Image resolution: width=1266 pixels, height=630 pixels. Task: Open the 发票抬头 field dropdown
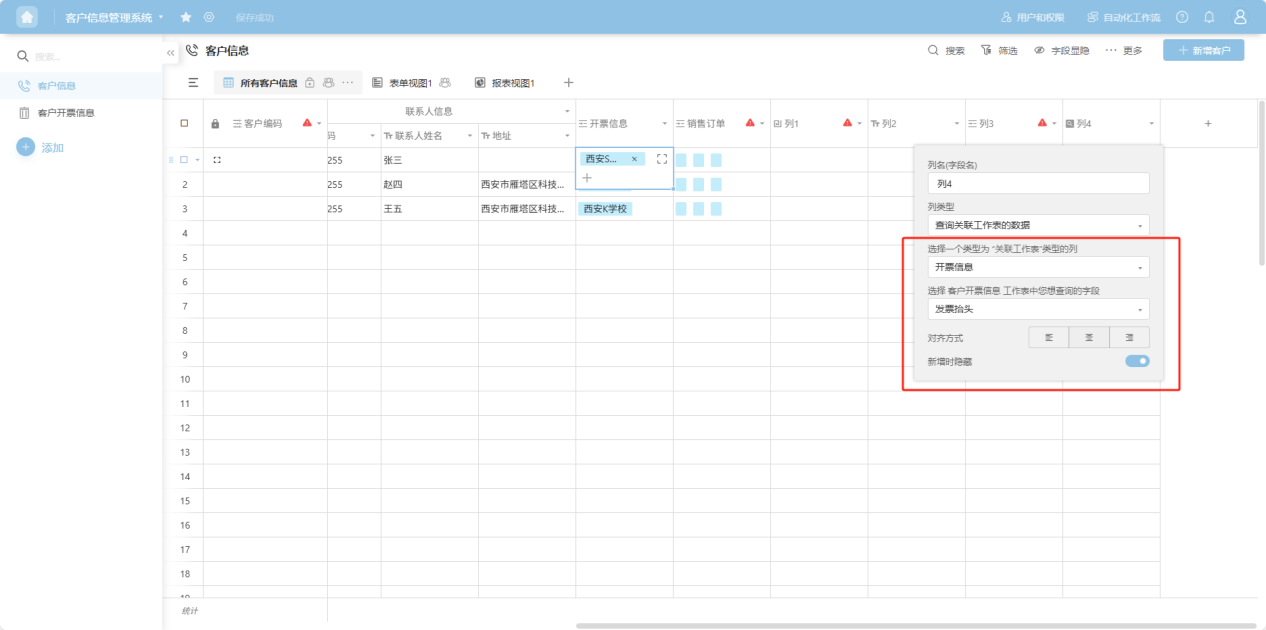click(x=1038, y=309)
